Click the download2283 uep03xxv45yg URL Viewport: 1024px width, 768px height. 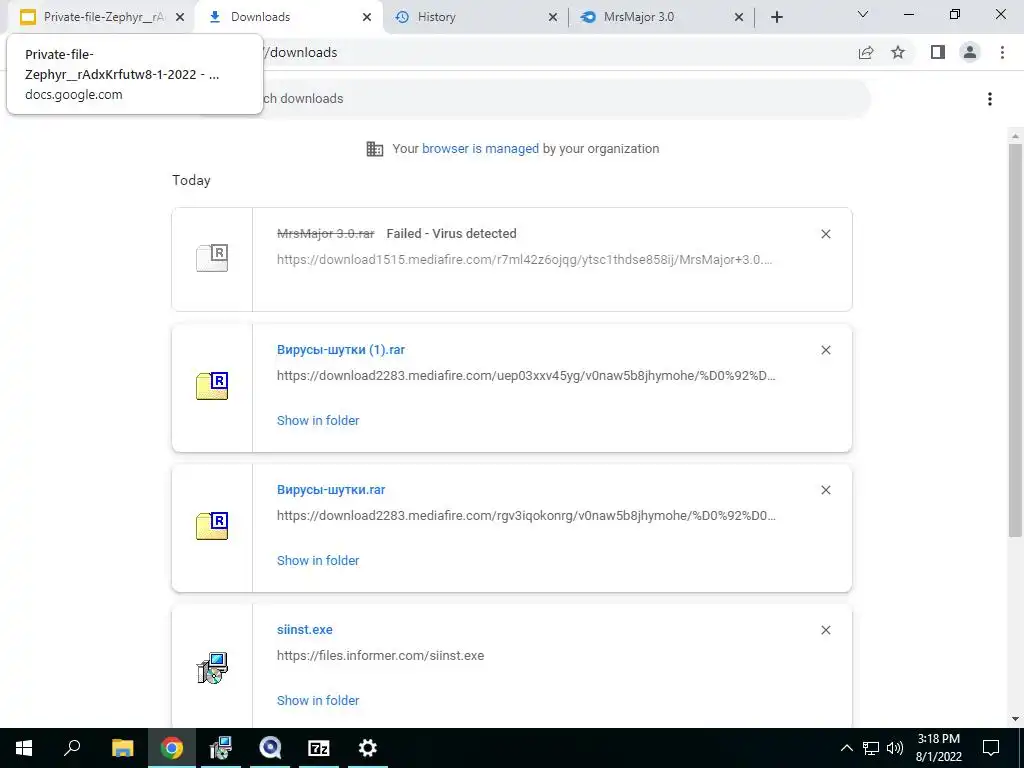(526, 376)
